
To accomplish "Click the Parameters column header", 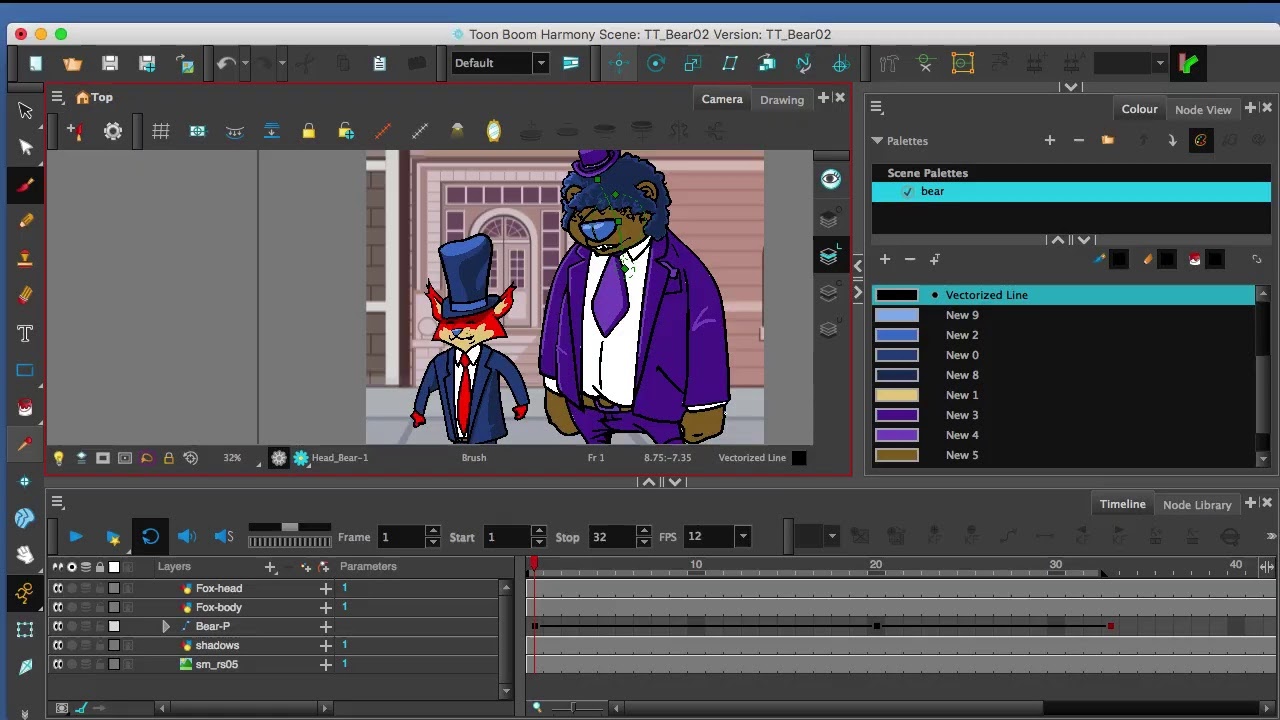I will (x=368, y=566).
